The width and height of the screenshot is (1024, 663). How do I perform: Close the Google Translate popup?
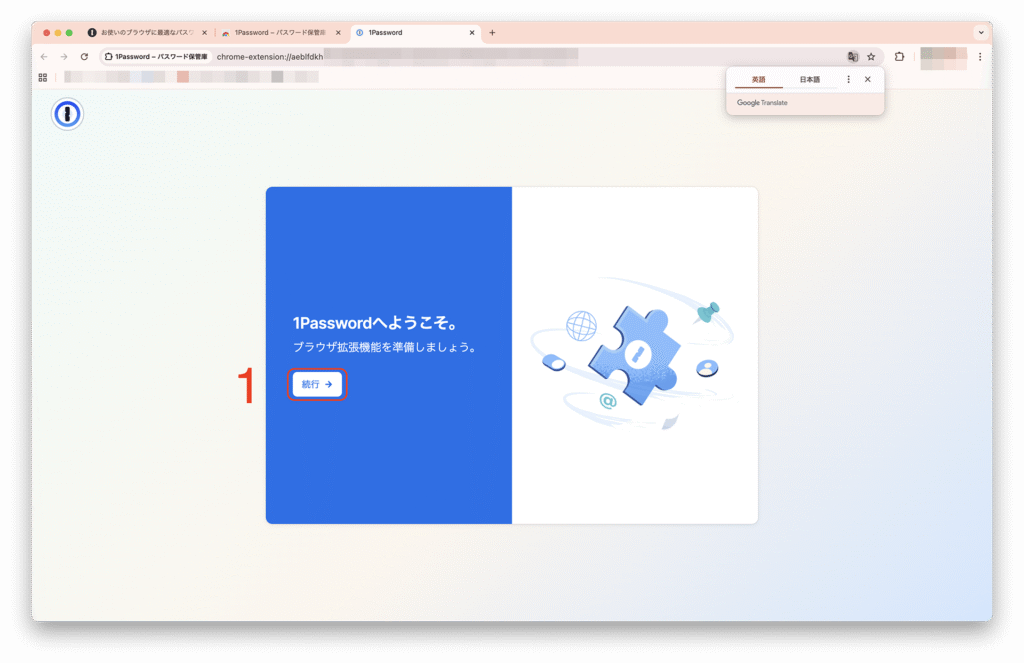[x=868, y=80]
